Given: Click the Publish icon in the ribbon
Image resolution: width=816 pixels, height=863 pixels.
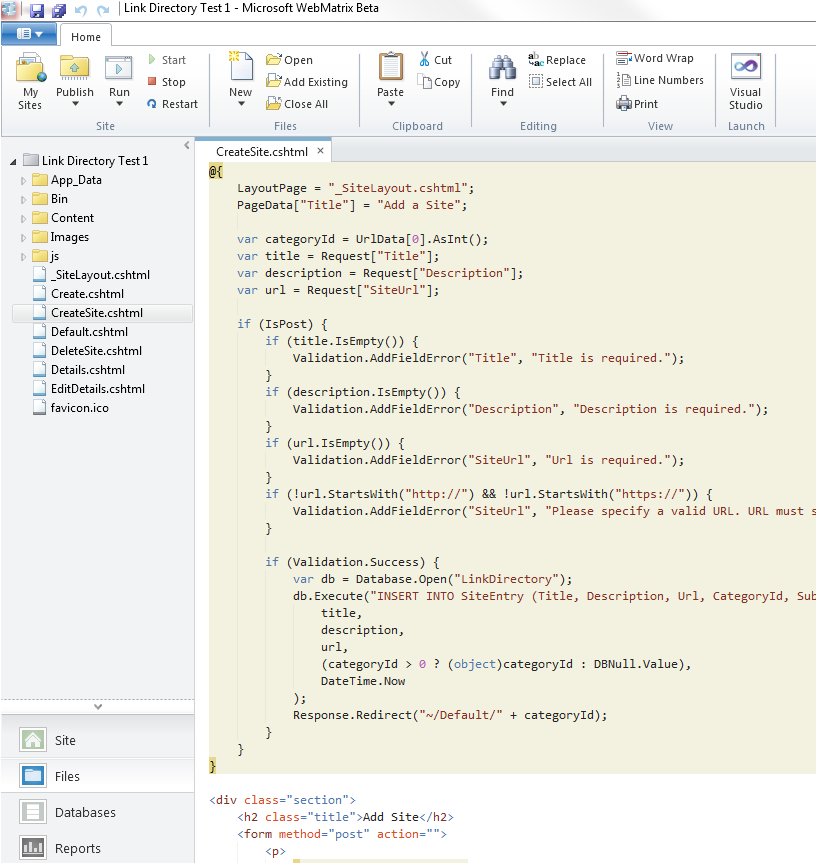Looking at the screenshot, I should coord(75,68).
